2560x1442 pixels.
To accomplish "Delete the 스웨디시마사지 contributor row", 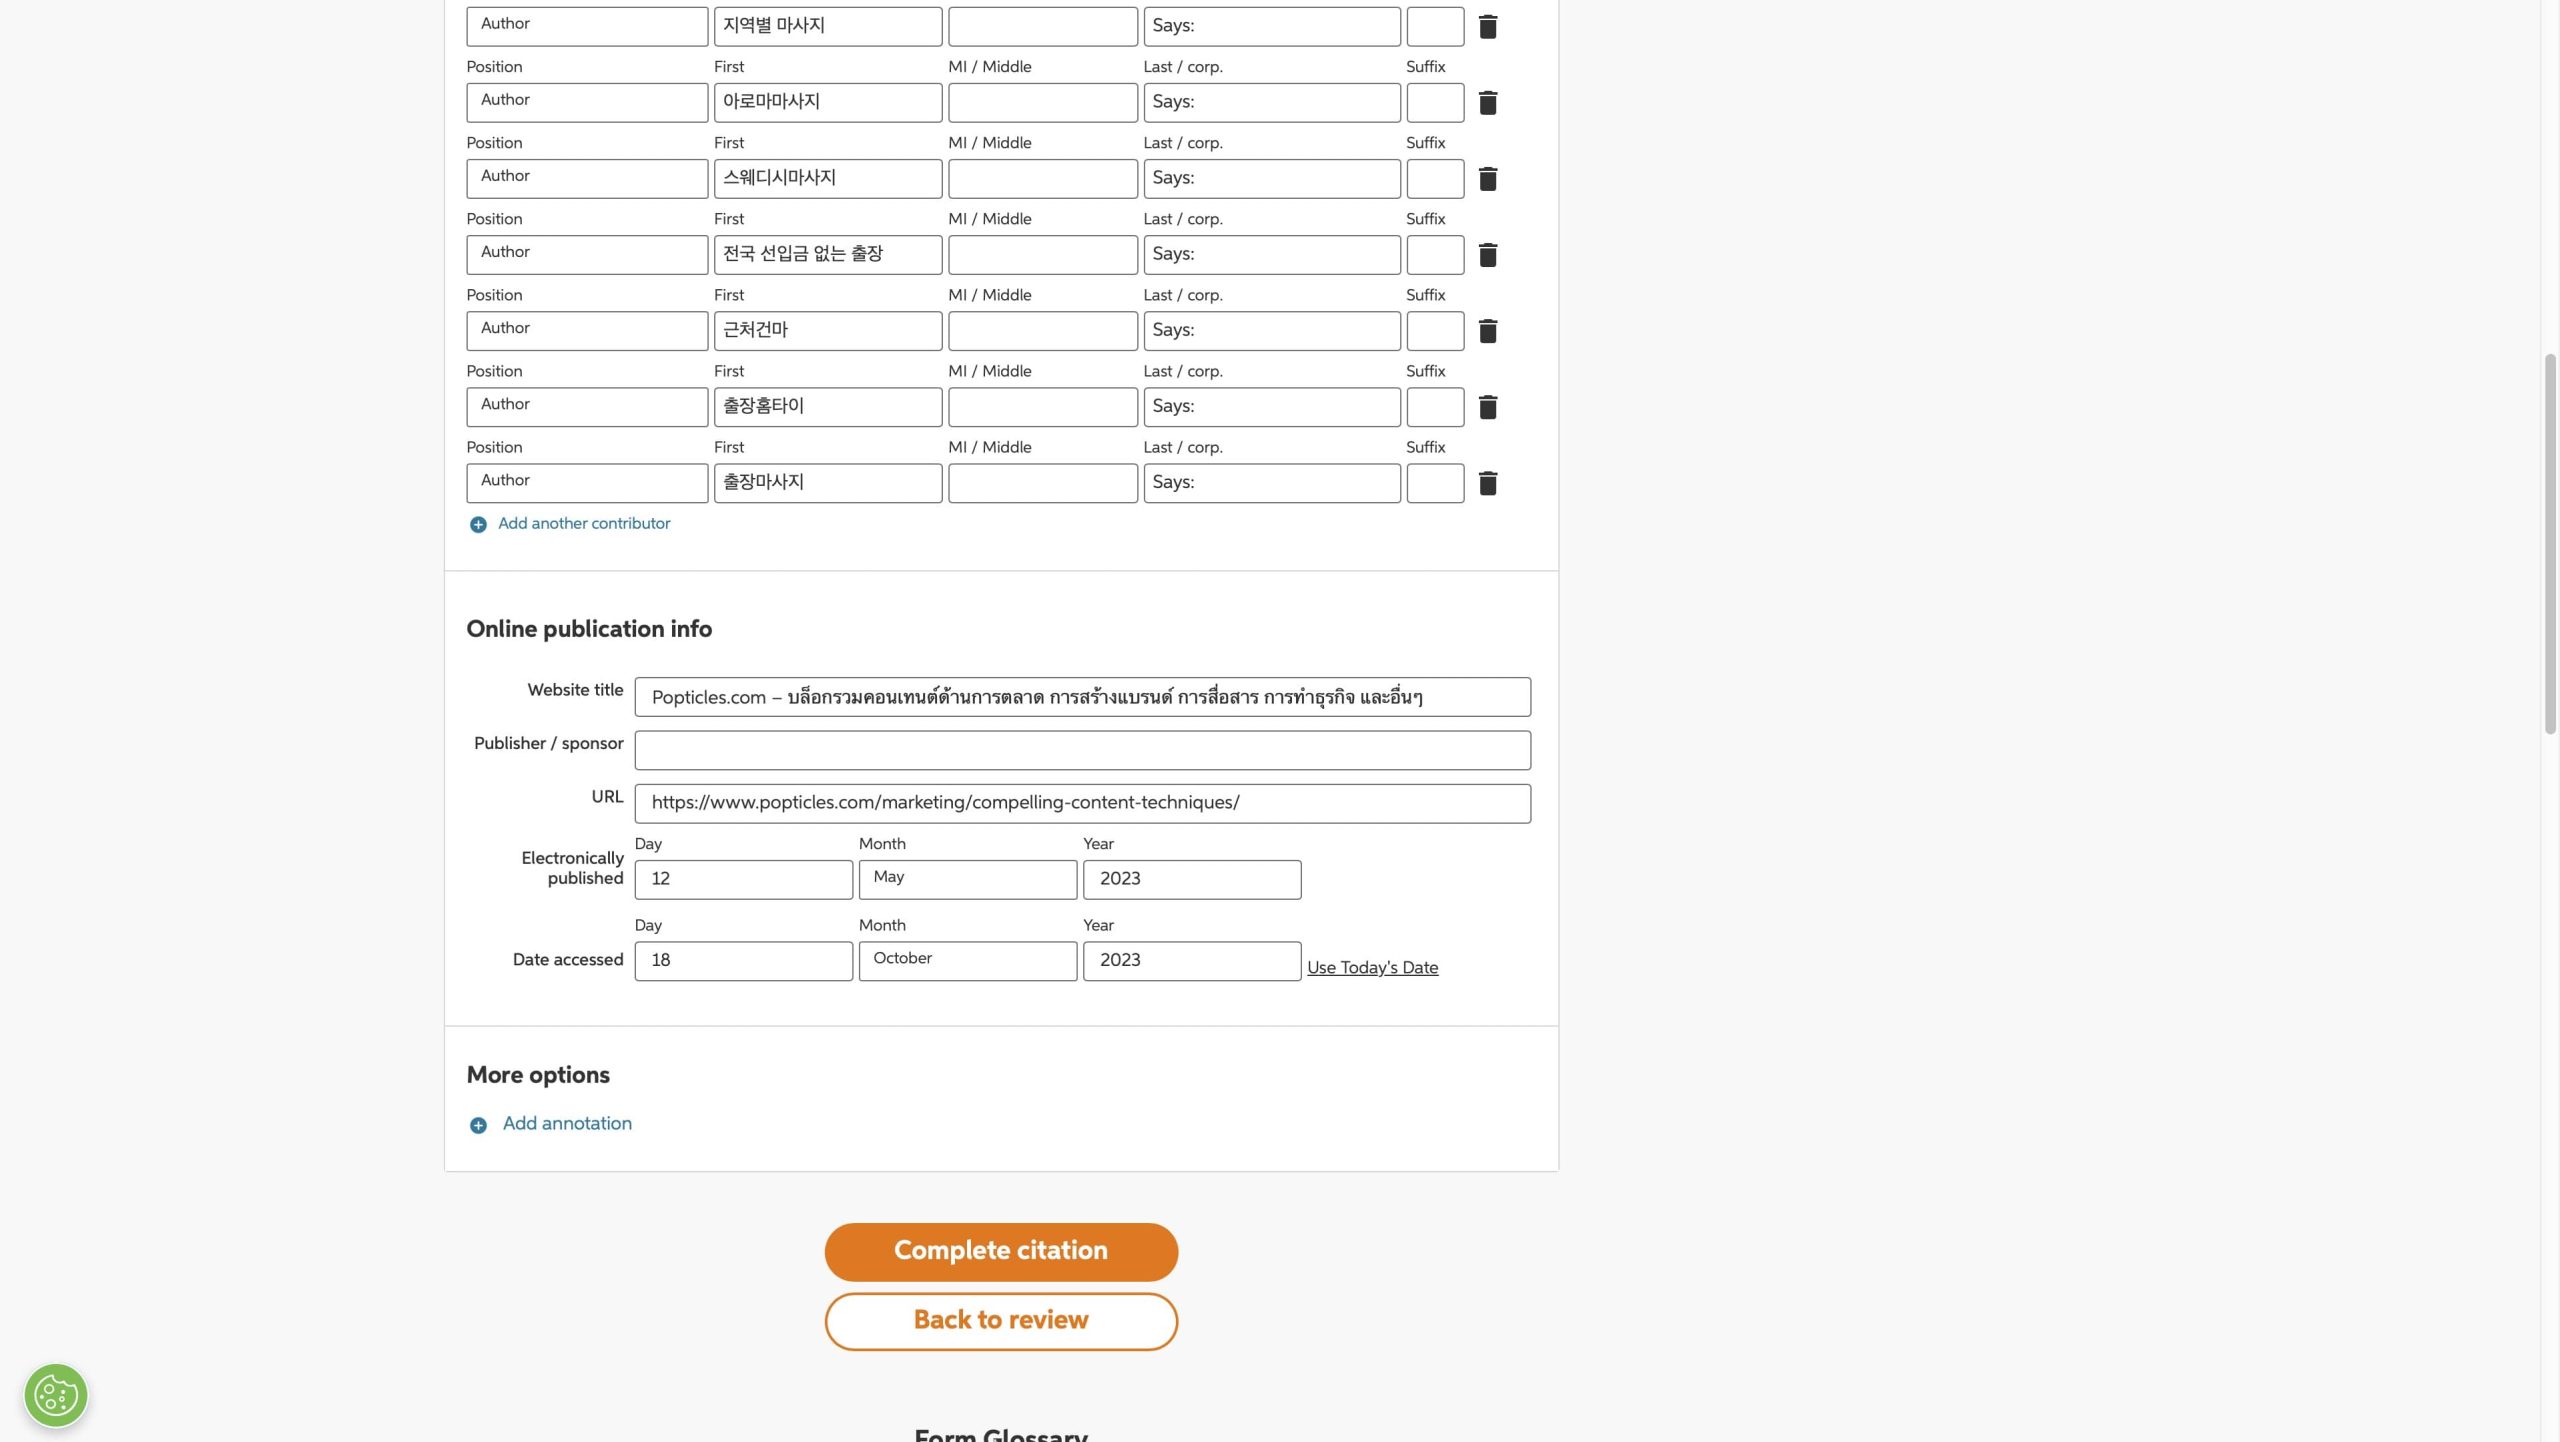I will [1487, 179].
